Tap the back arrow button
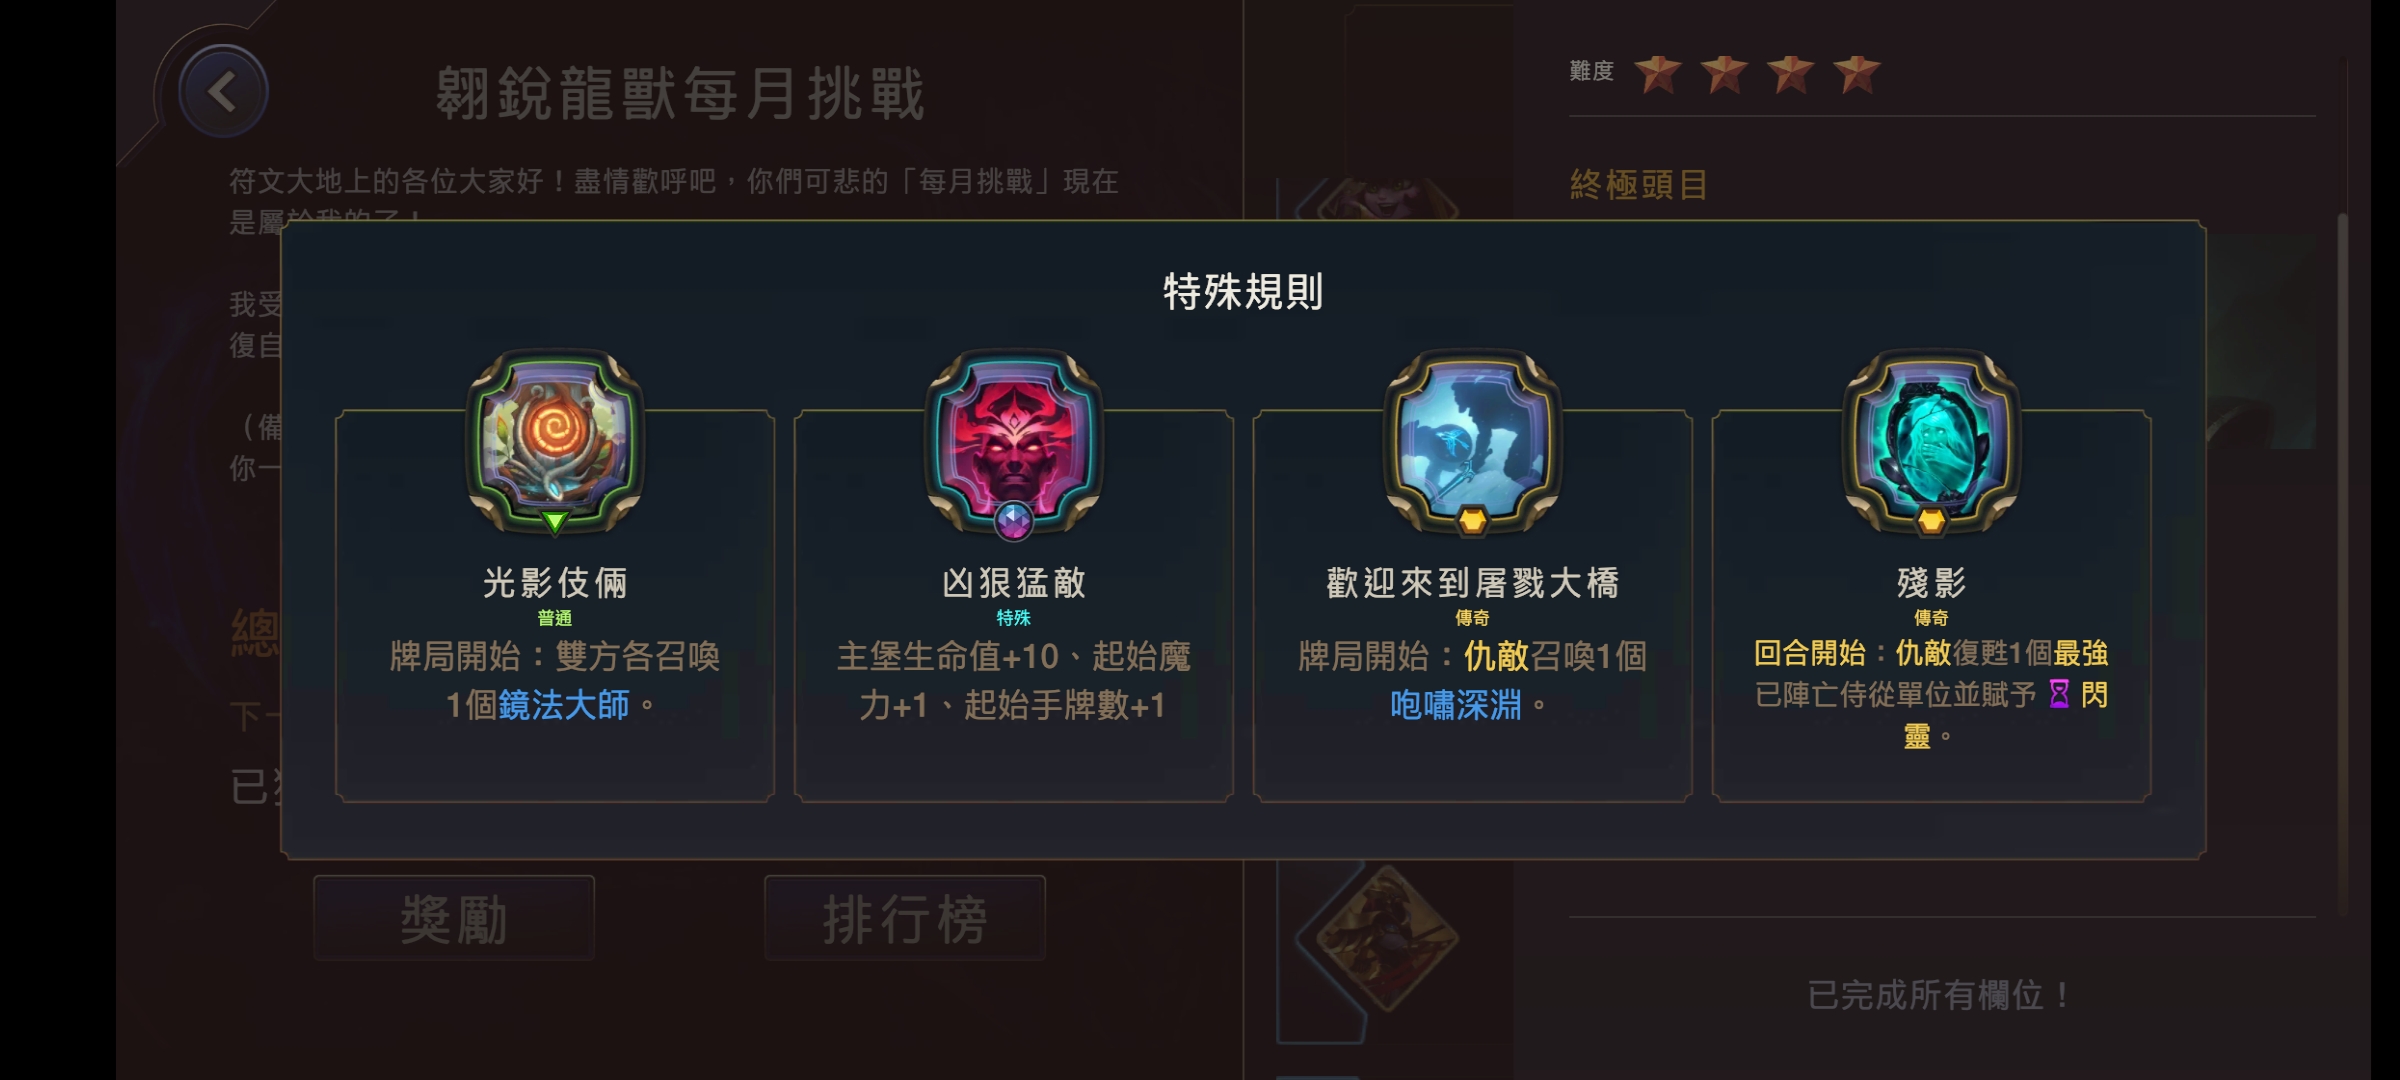The width and height of the screenshot is (2400, 1080). [223, 93]
